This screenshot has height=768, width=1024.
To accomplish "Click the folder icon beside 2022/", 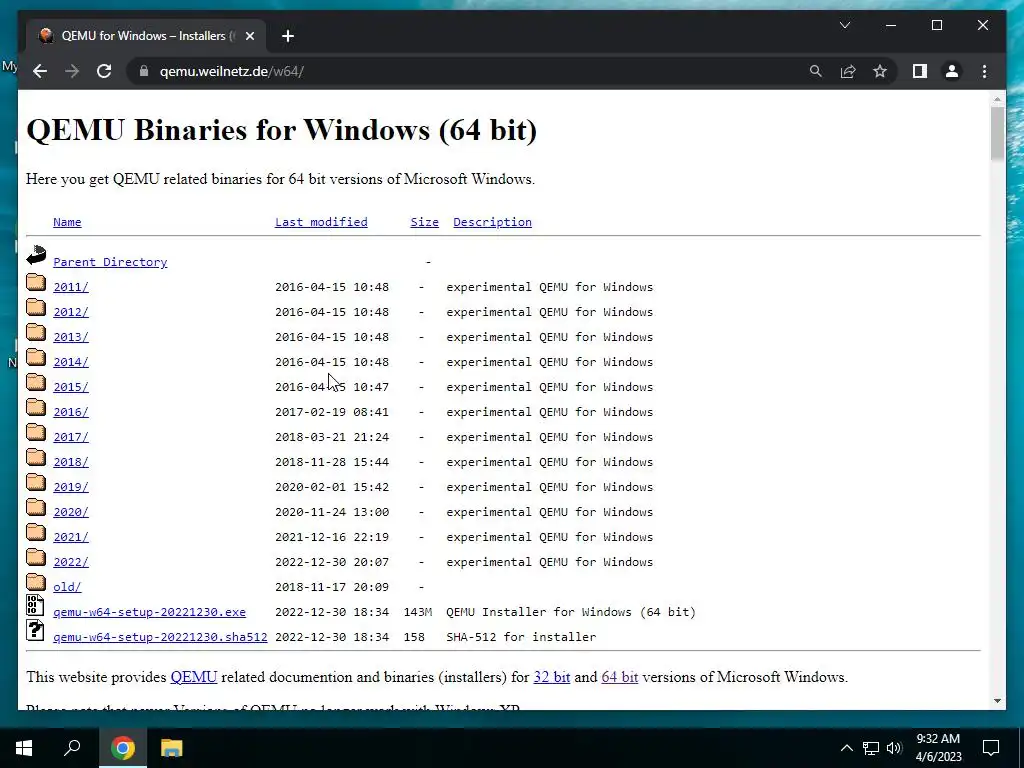I will point(36,558).
